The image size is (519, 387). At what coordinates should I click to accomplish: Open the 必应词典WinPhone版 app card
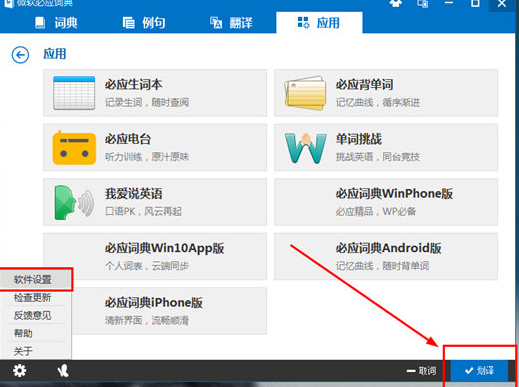[386, 202]
